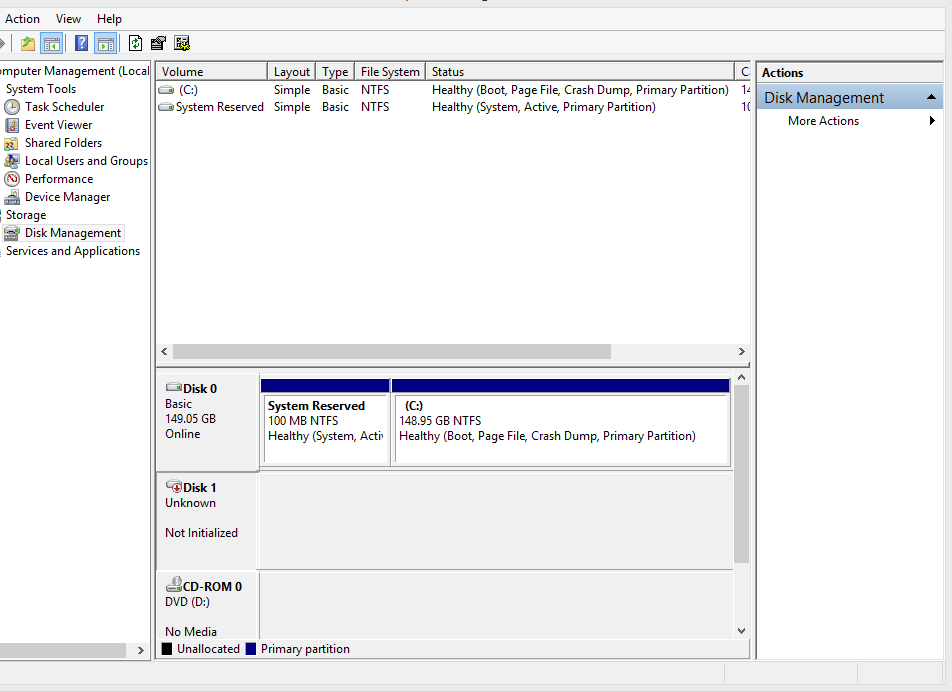This screenshot has width=952, height=692.
Task: Click the disk view vertical scrollbar thumb
Action: pos(741,474)
